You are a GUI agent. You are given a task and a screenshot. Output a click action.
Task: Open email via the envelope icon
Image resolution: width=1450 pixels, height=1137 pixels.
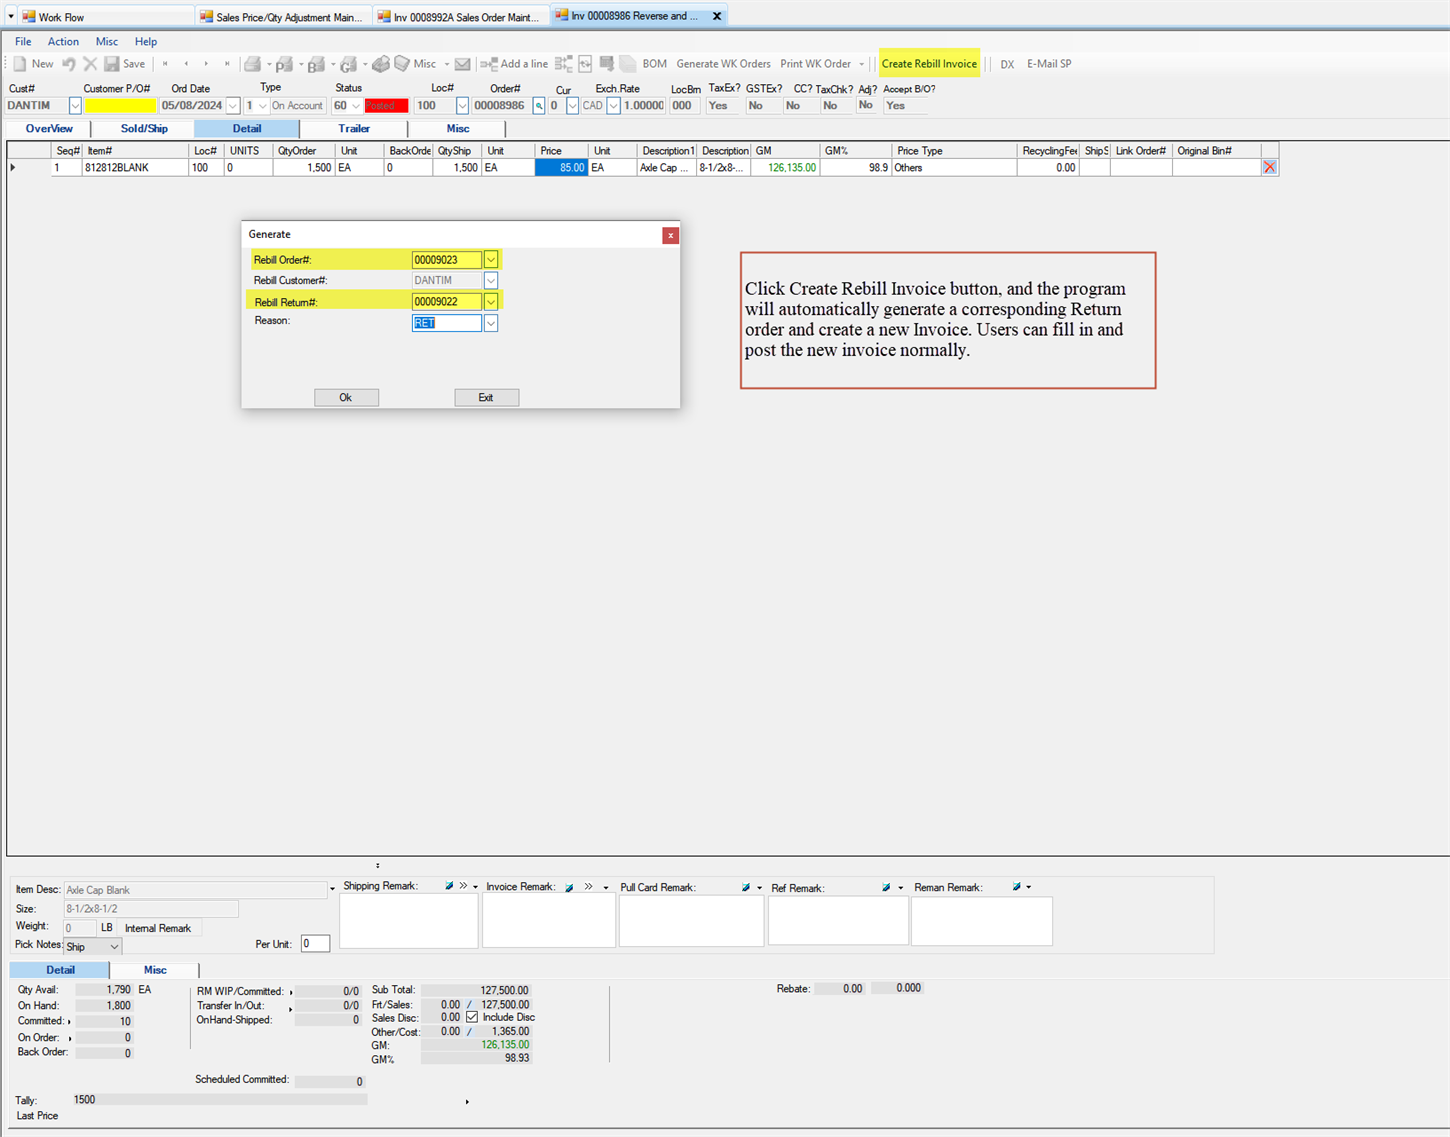(x=462, y=63)
